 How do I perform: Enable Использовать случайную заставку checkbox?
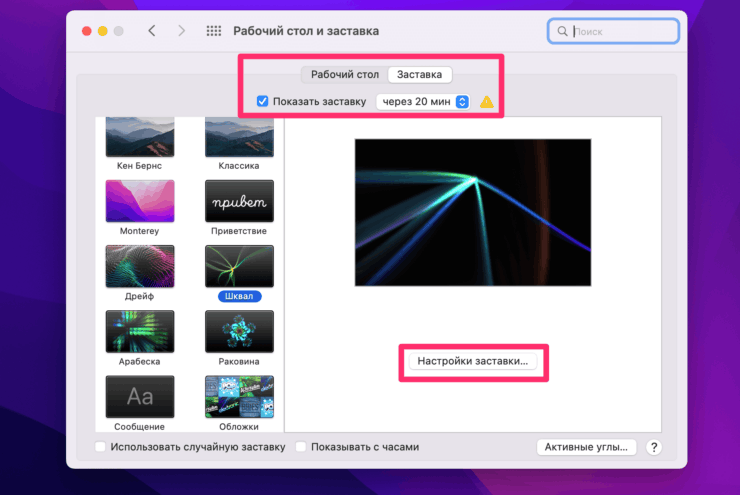tap(101, 447)
